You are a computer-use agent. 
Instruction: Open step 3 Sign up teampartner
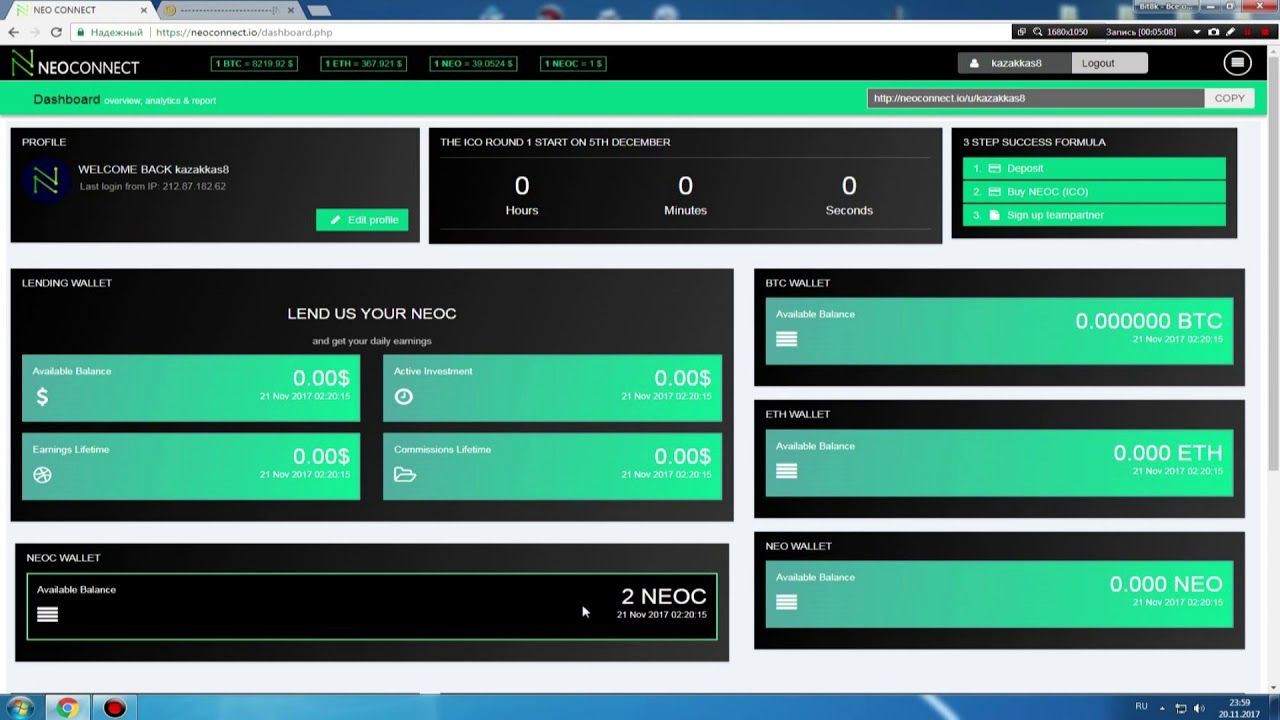pyautogui.click(x=1094, y=215)
